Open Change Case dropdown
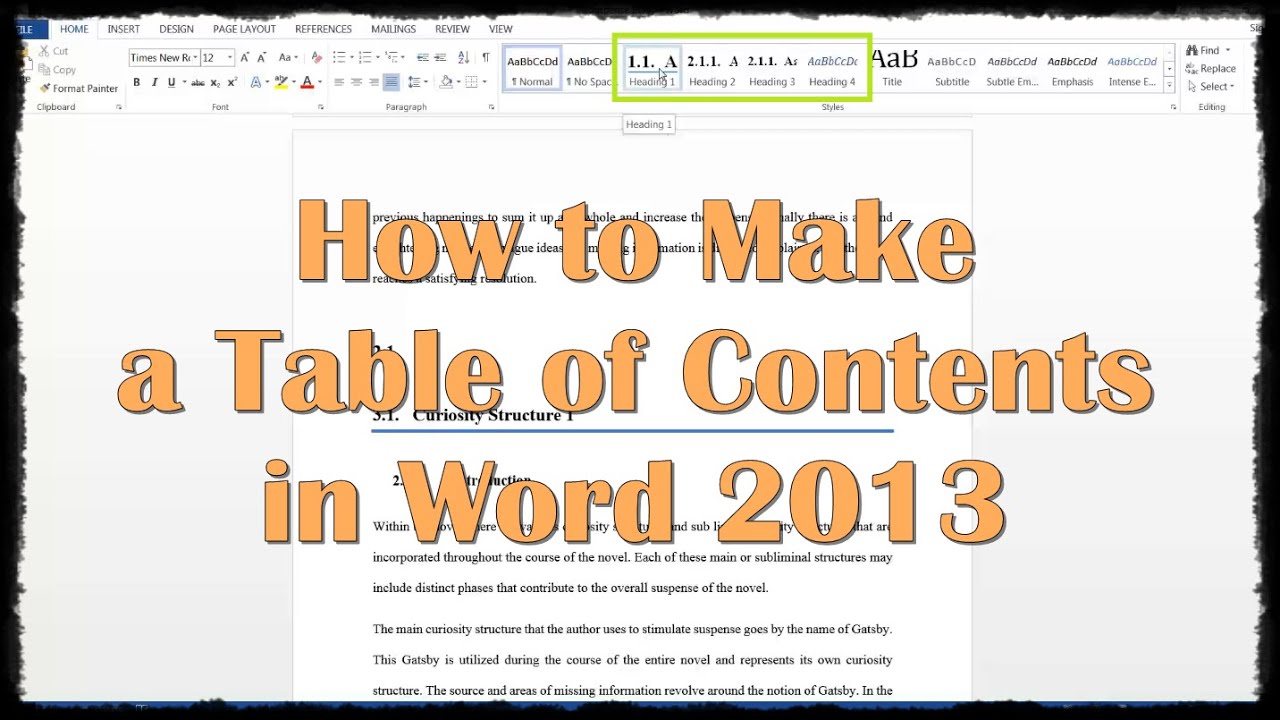 pyautogui.click(x=288, y=58)
